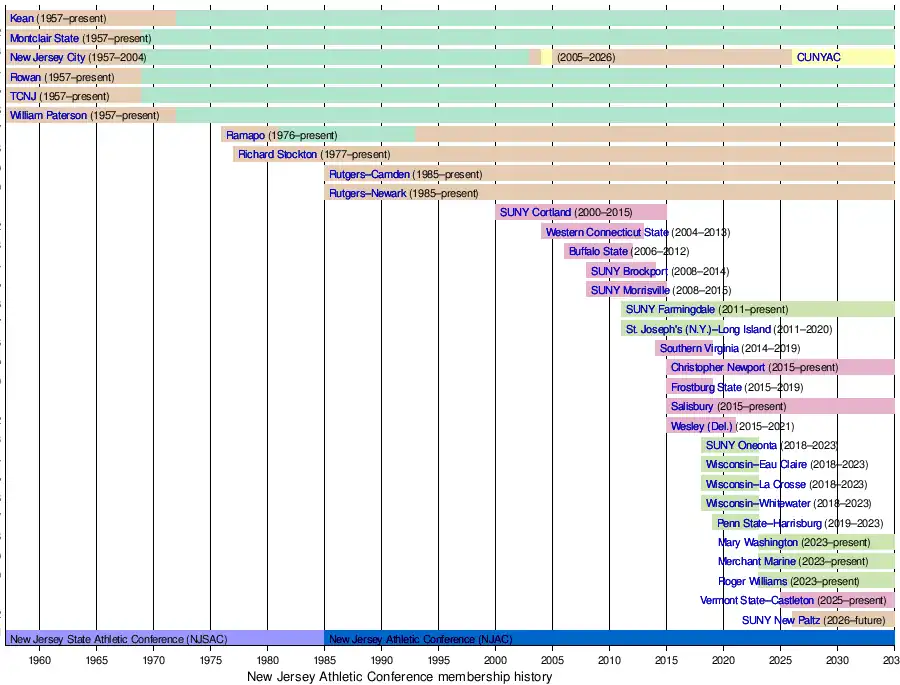
Task: Click the Montclair State link
Action: tap(44, 38)
